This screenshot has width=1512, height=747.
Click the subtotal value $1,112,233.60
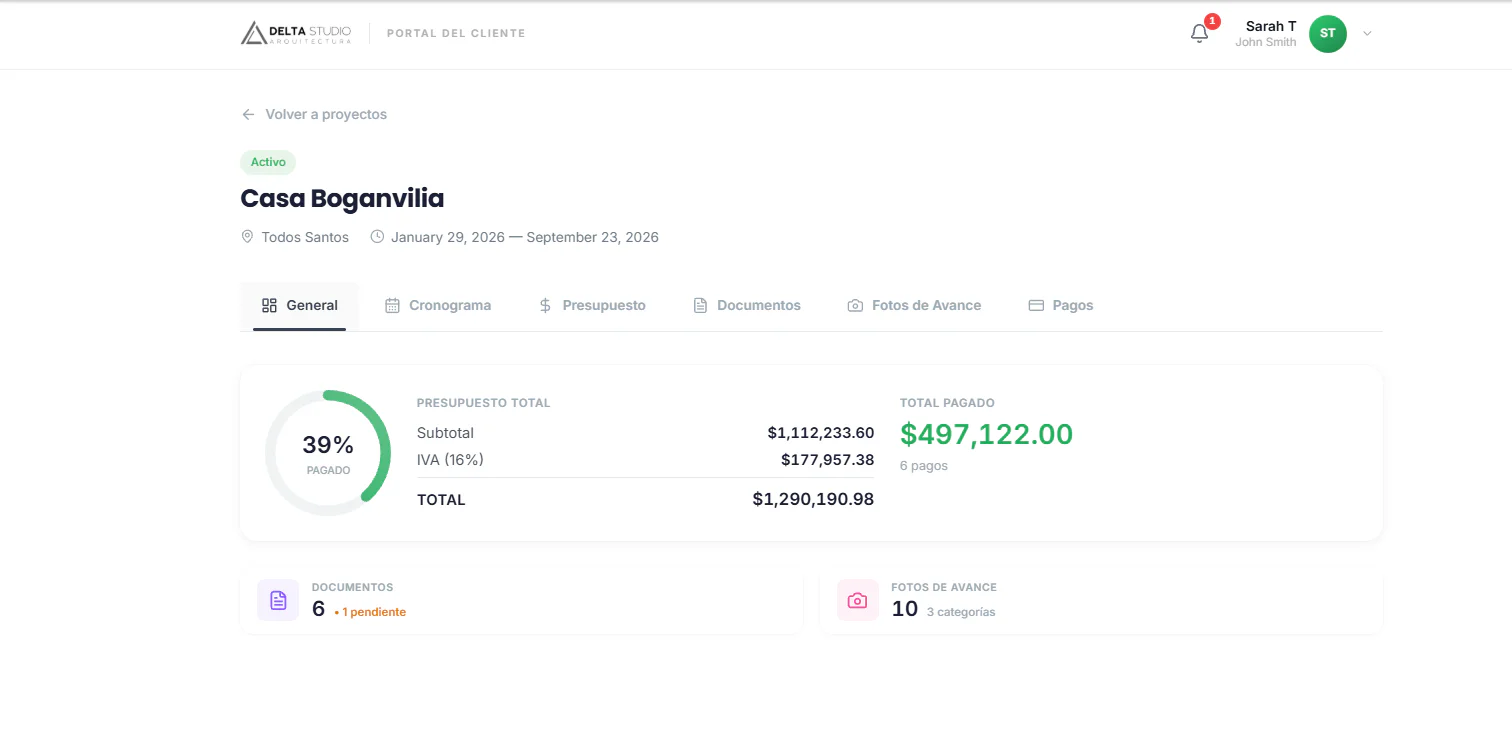click(821, 433)
